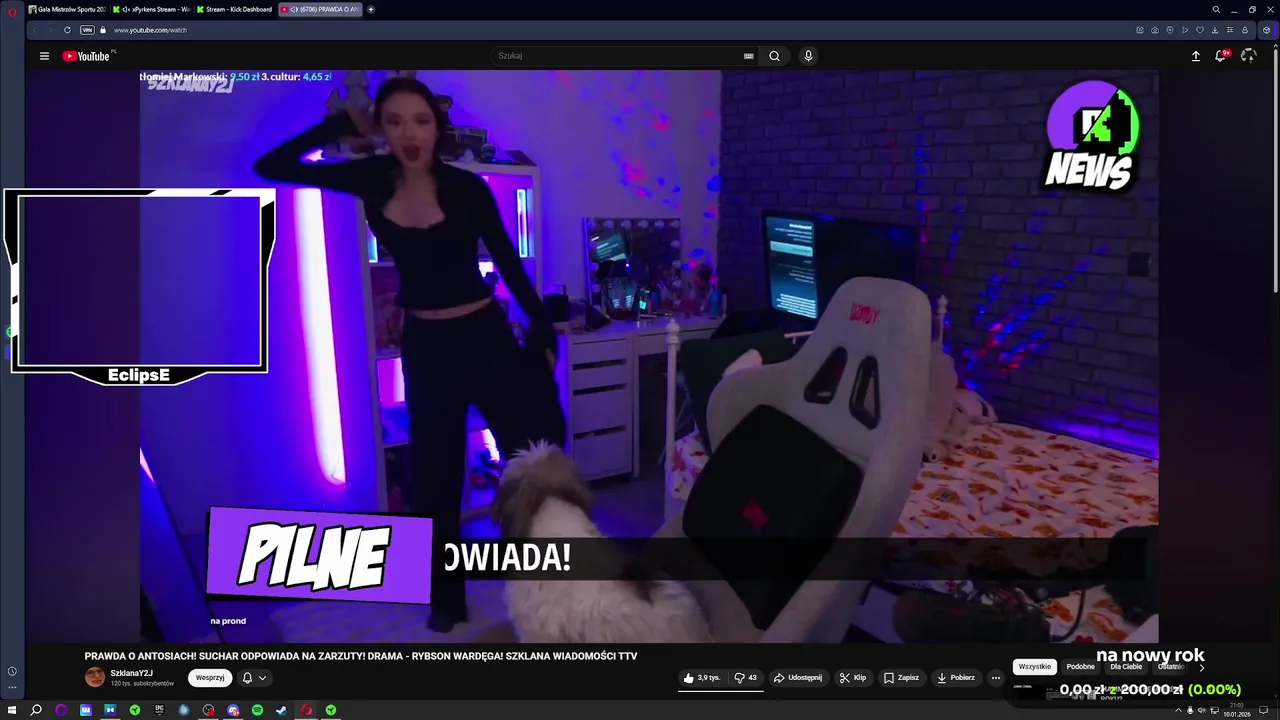The width and height of the screenshot is (1280, 720).
Task: Open the on-screen keyboard in search box
Action: pos(748,56)
